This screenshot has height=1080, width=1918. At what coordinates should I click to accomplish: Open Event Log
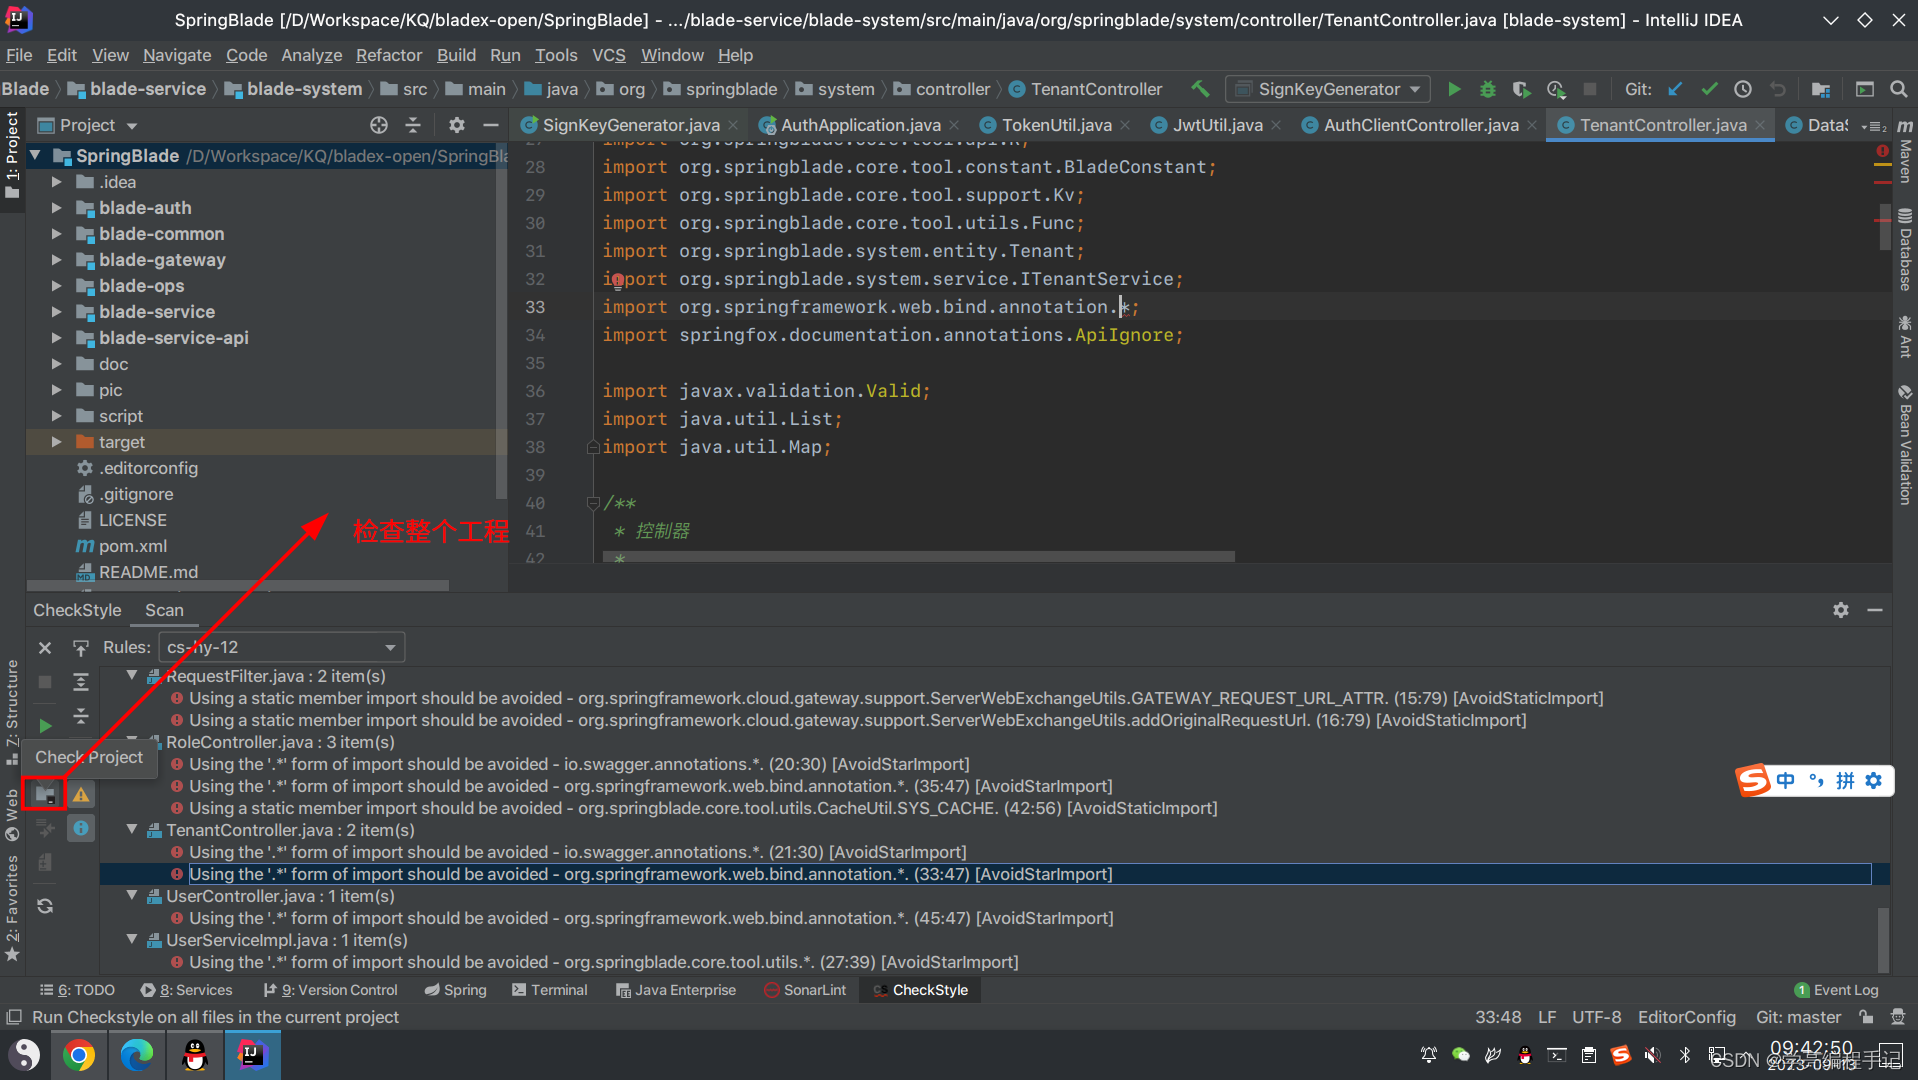(1837, 990)
